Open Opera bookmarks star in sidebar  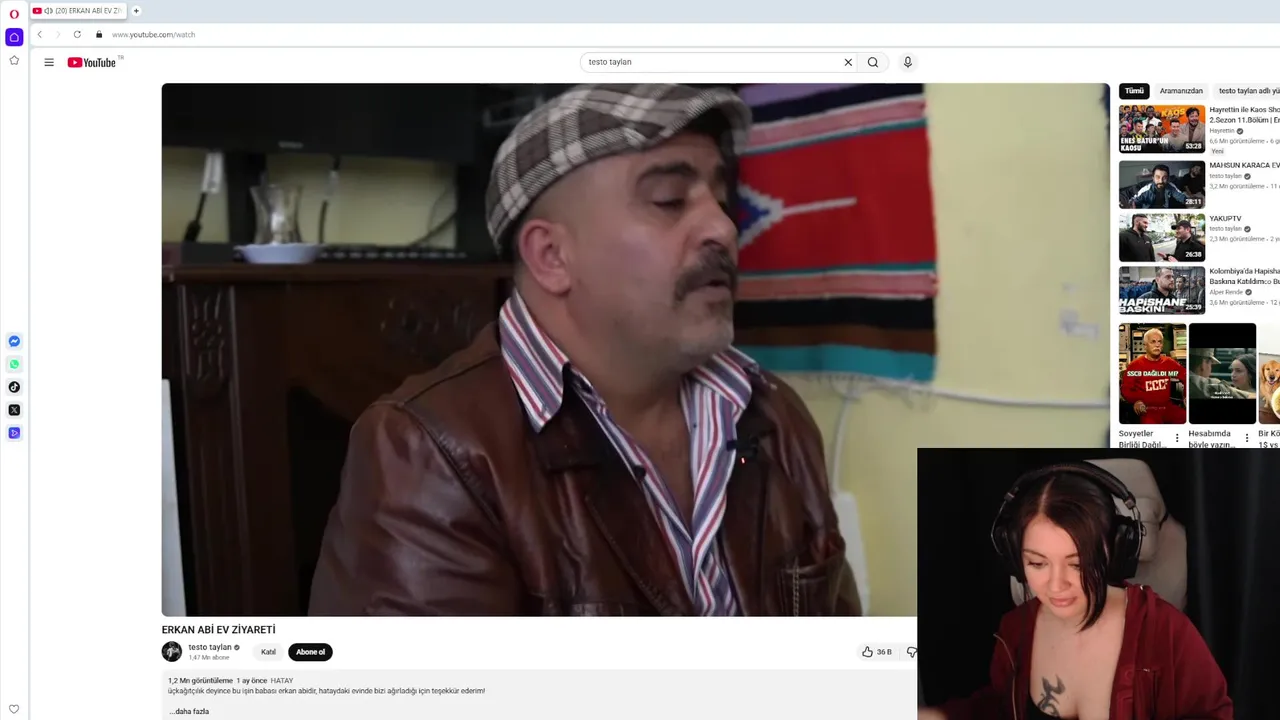14,60
